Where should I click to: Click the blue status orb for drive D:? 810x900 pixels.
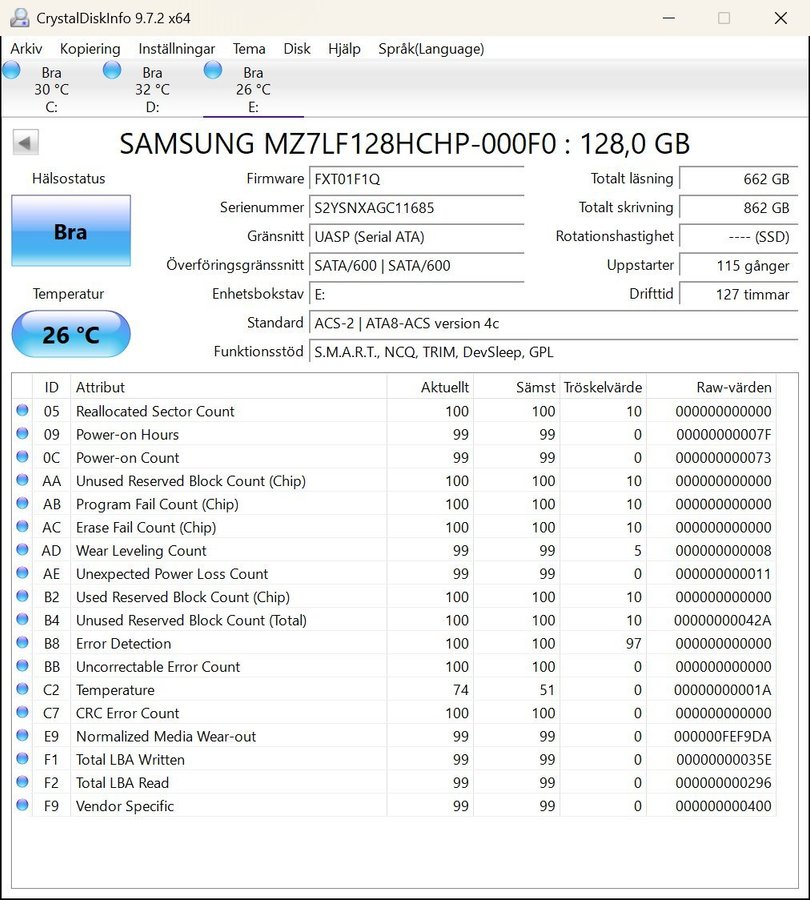click(x=112, y=70)
